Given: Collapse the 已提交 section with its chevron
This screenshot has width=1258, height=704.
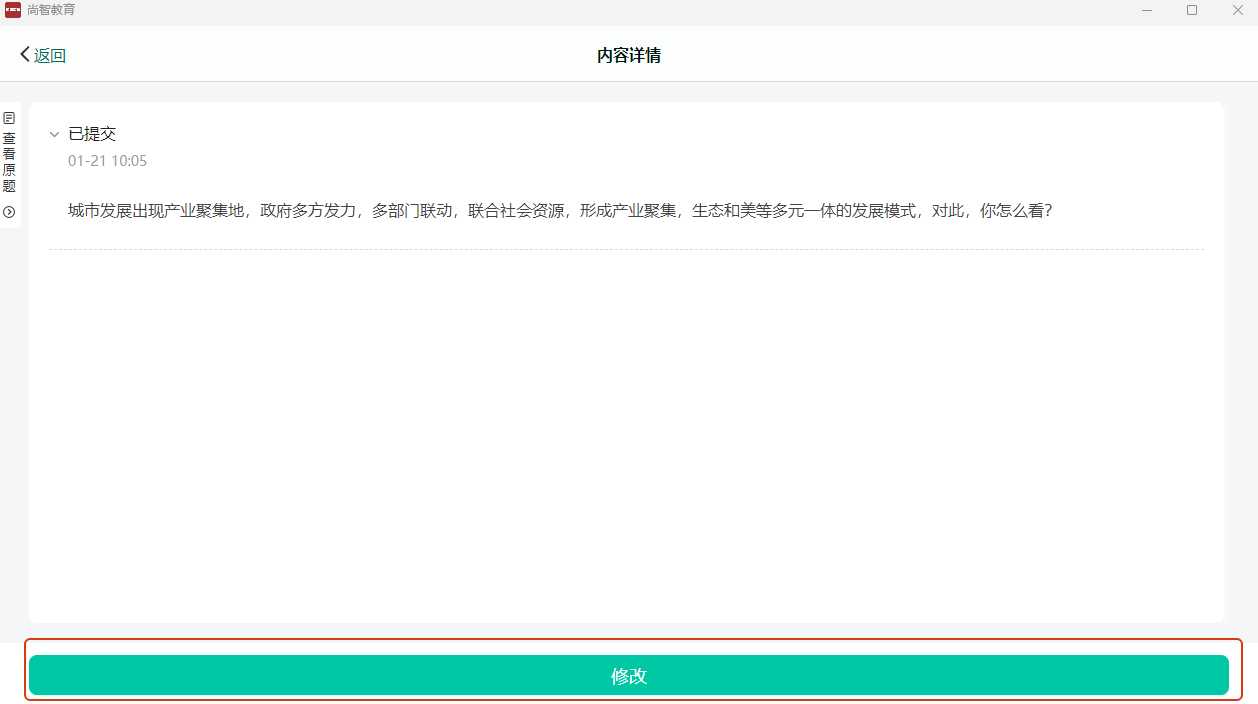Looking at the screenshot, I should (55, 135).
